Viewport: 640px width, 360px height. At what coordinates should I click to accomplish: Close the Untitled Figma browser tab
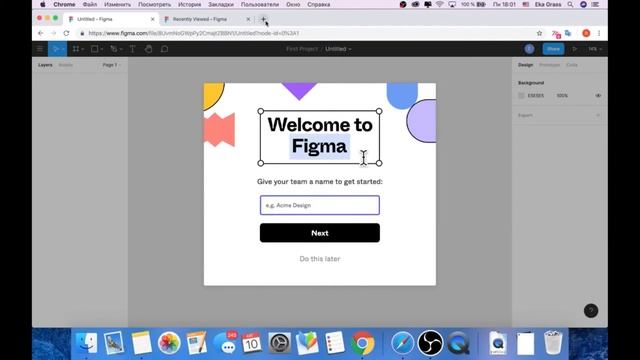tap(152, 19)
